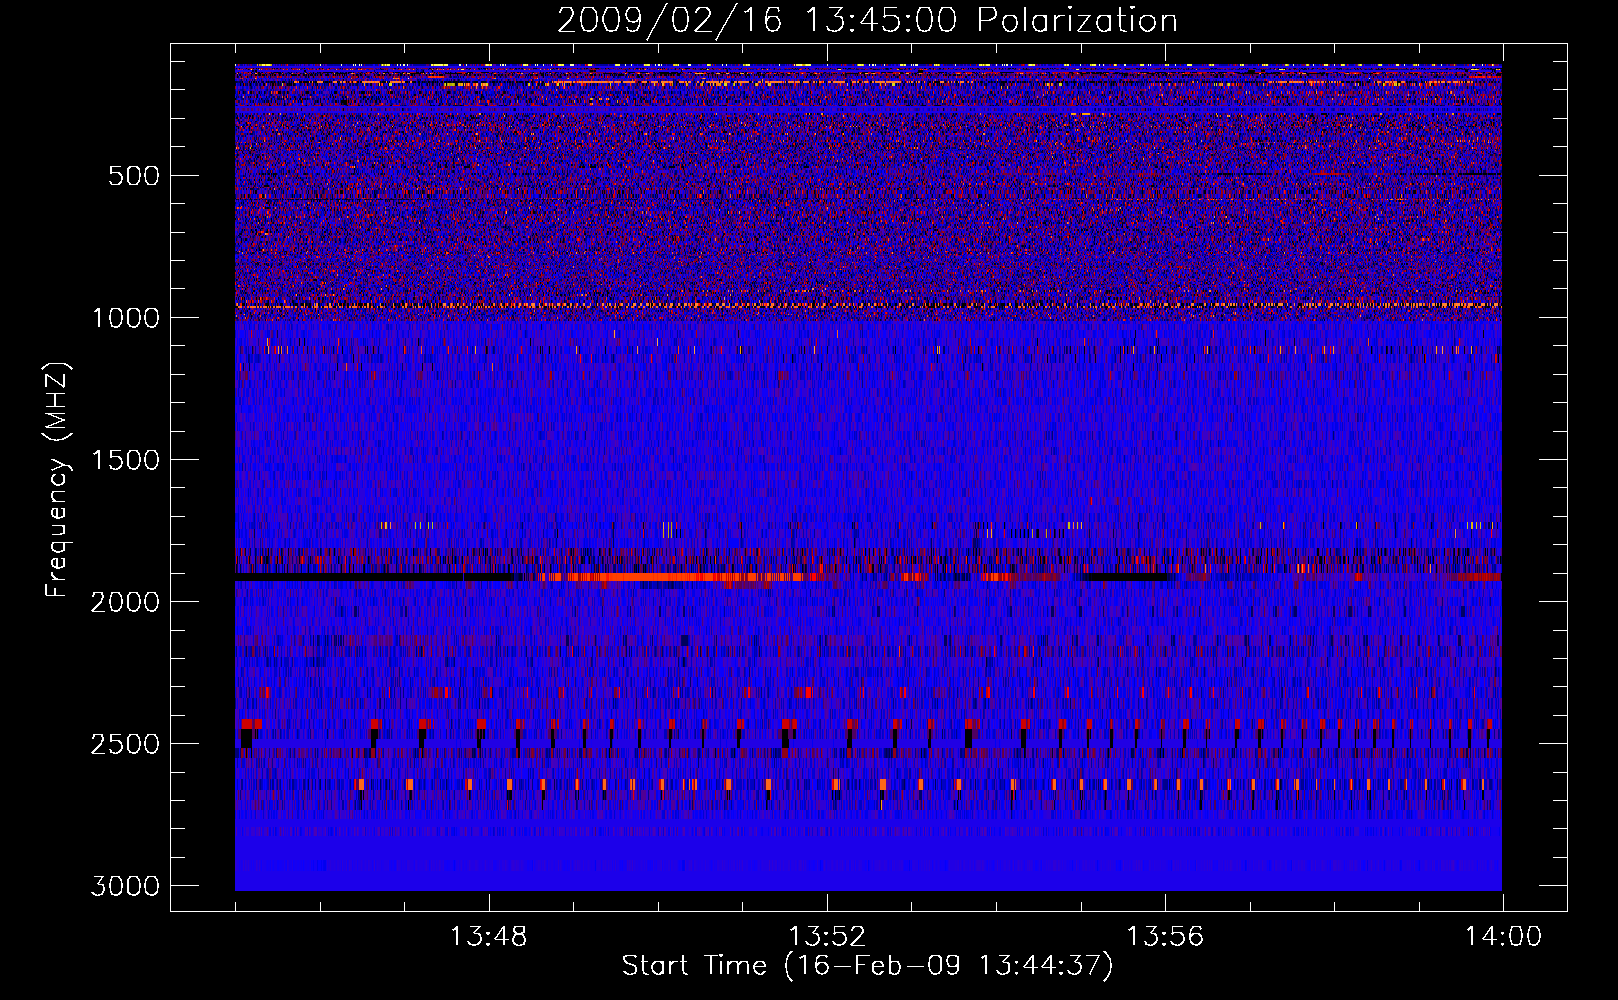Image resolution: width=1618 pixels, height=1000 pixels.
Task: Click the 1000 frequency tick label
Action: tap(125, 318)
